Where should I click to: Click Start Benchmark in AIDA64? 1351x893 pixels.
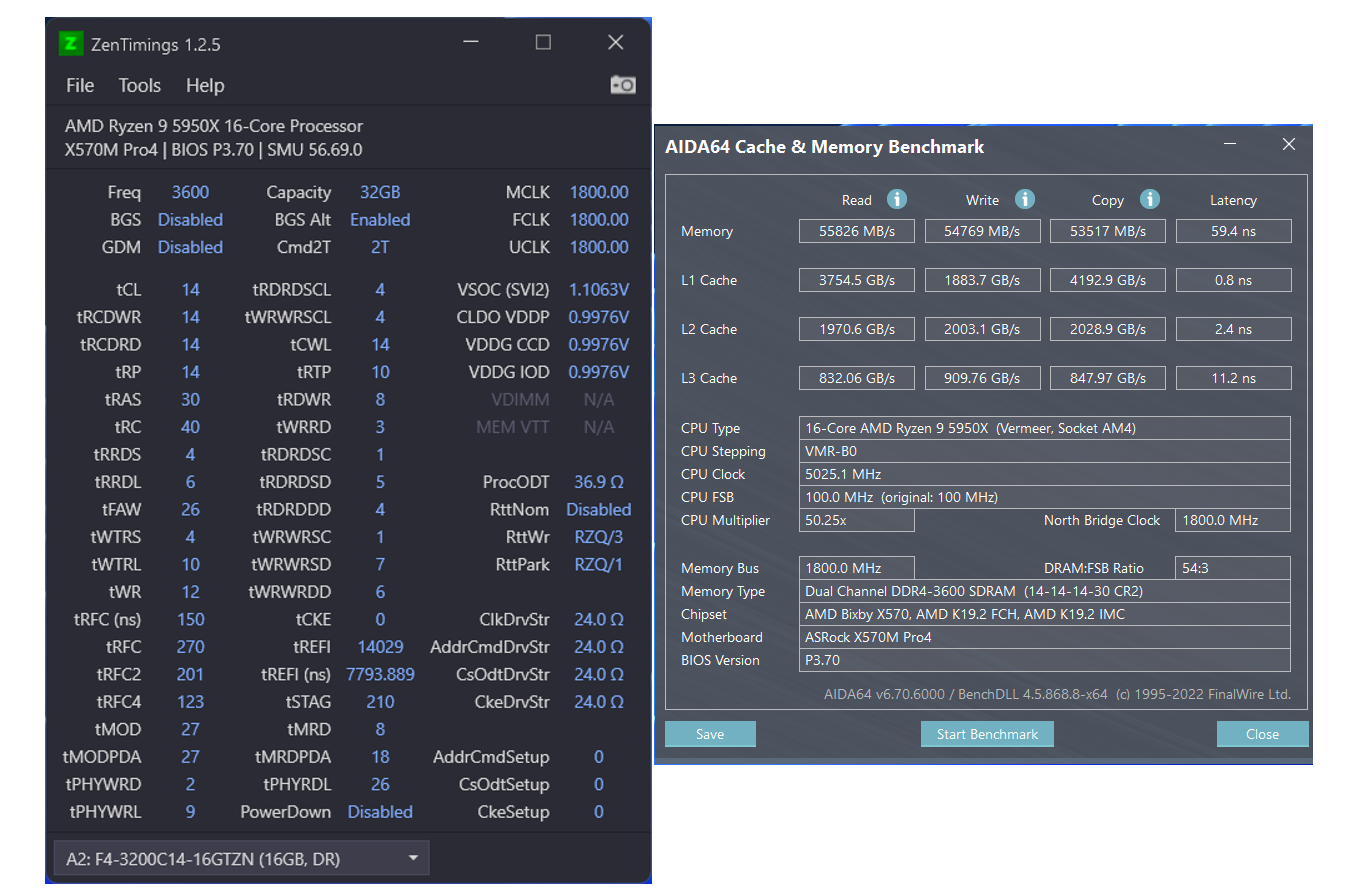coord(987,734)
